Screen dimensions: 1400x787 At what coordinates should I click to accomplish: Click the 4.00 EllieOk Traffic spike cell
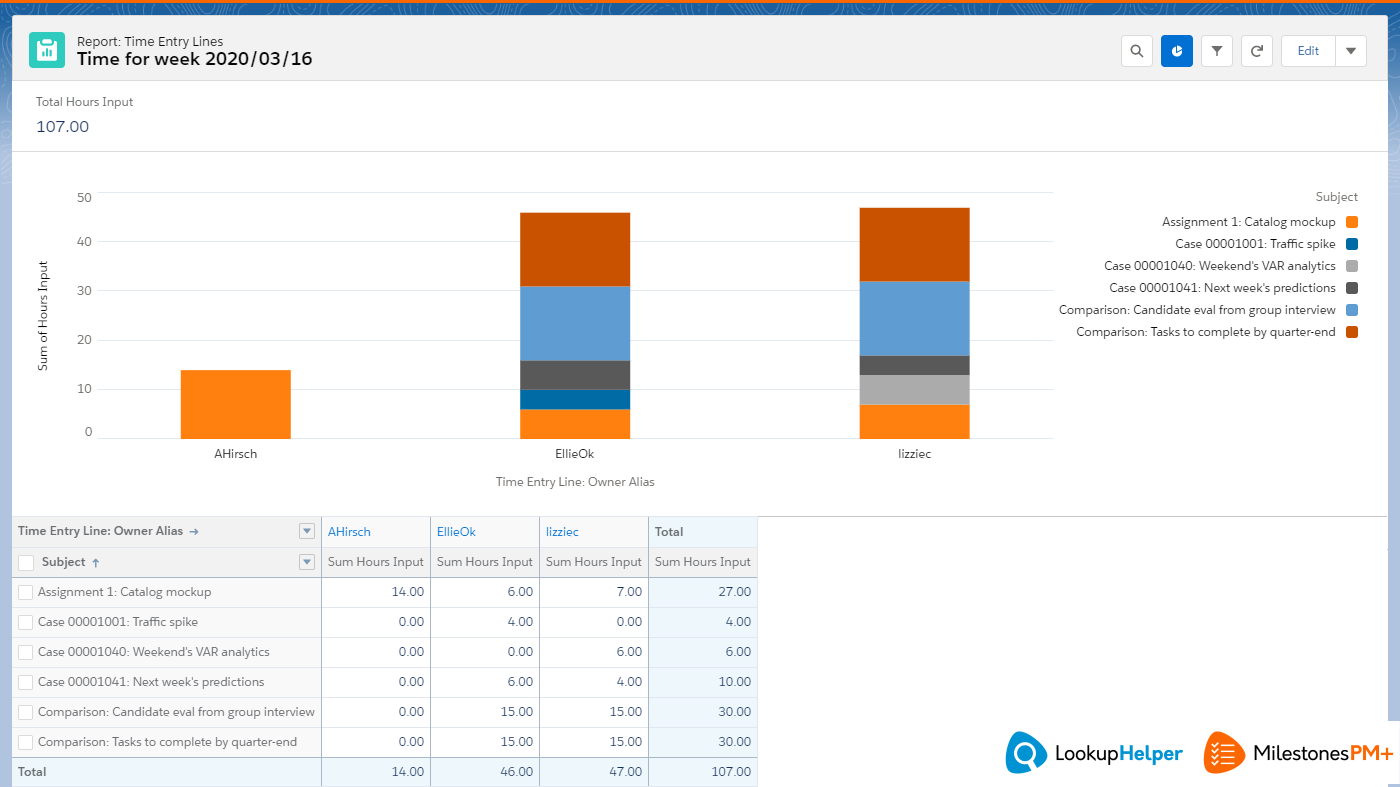[485, 622]
